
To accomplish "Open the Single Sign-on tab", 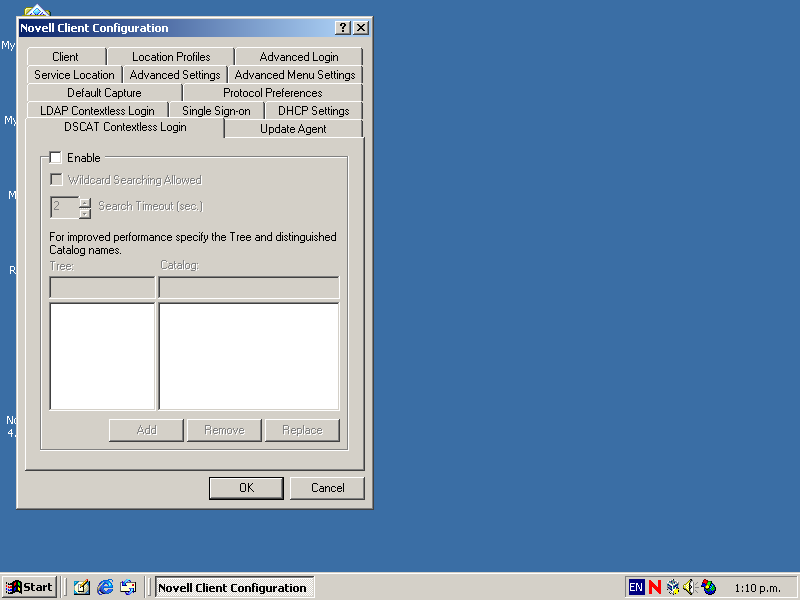I will click(216, 111).
